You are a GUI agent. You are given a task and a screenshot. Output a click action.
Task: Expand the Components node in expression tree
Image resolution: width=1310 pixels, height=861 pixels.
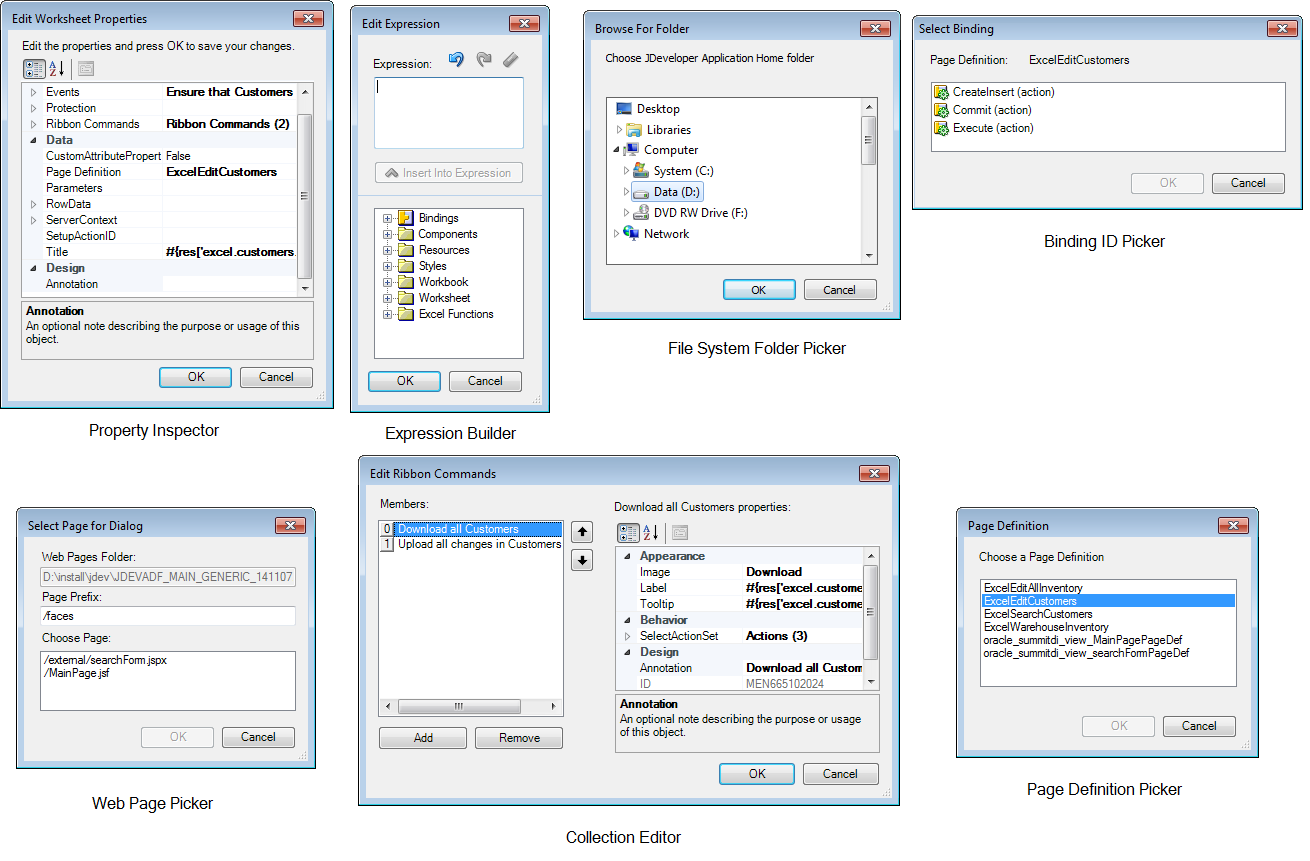point(388,234)
